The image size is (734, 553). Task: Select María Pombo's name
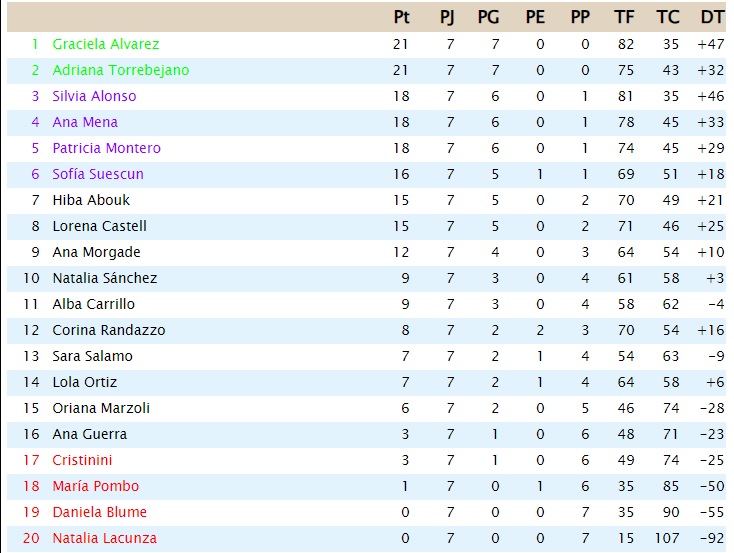(x=95, y=486)
